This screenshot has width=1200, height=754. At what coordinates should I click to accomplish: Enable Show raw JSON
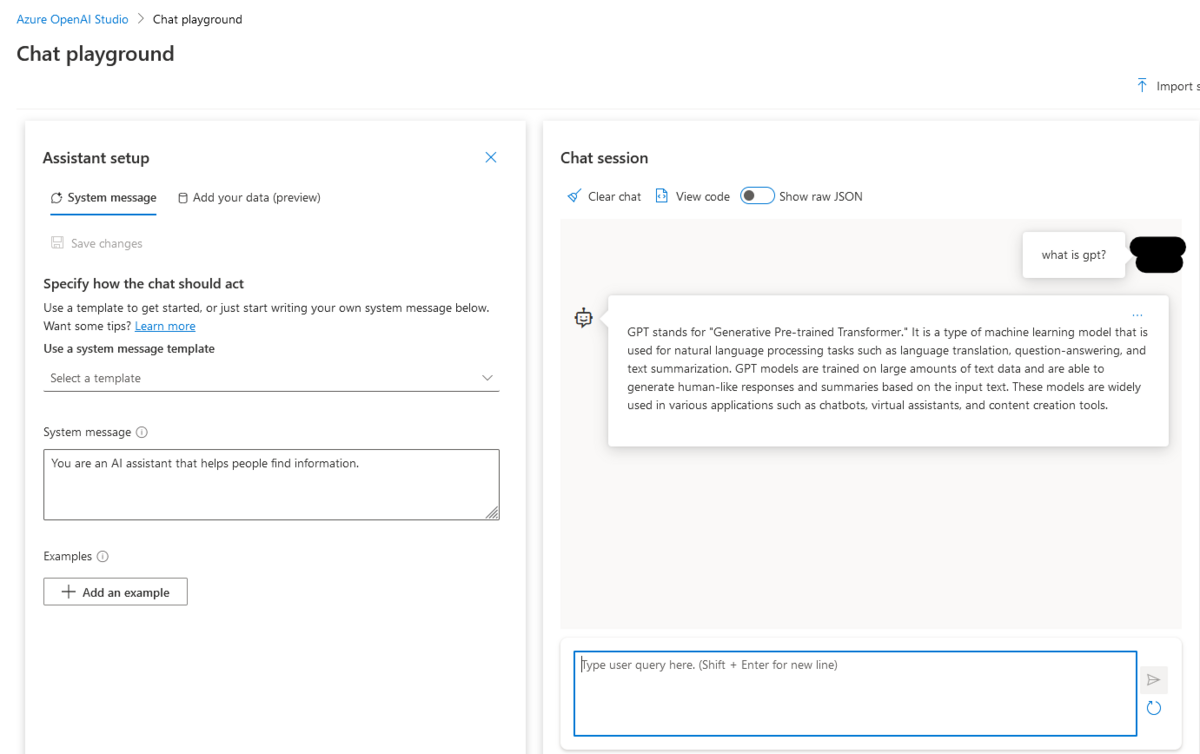[757, 195]
